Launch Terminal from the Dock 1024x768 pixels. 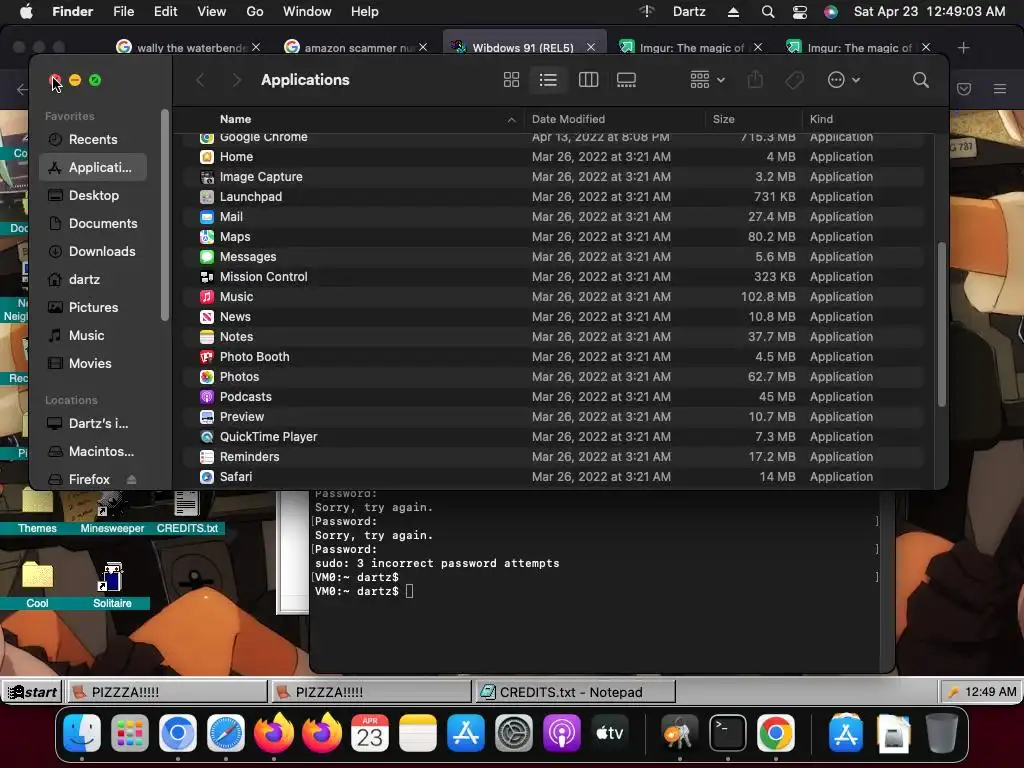728,733
